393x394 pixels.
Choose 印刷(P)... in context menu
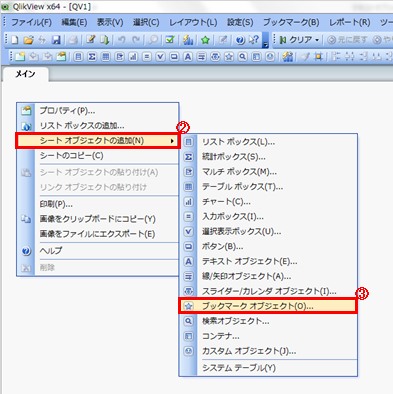[x=98, y=204]
